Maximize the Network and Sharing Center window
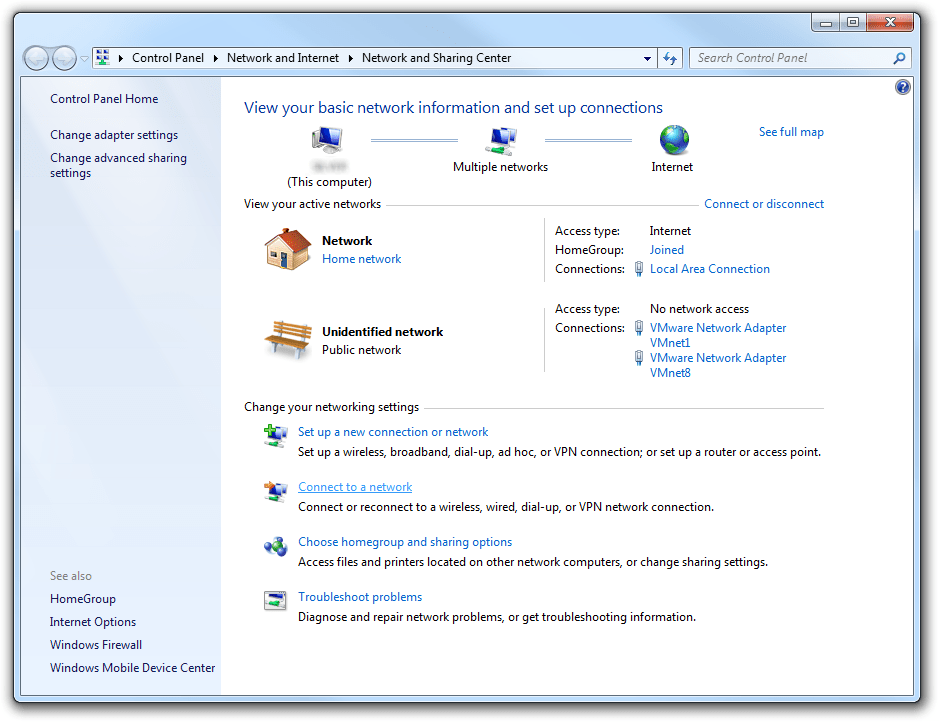939x722 pixels. 853,23
